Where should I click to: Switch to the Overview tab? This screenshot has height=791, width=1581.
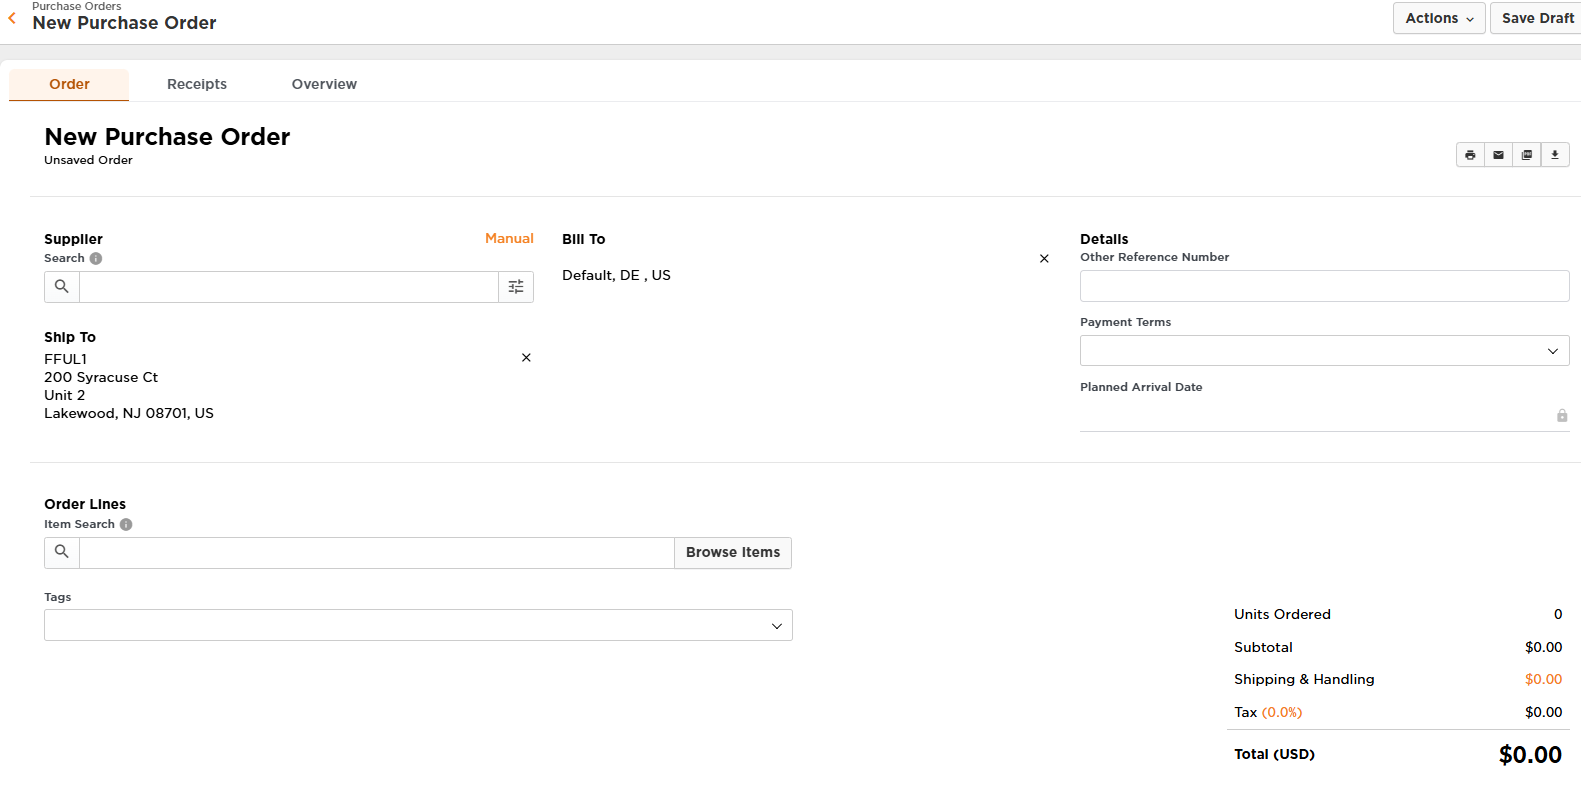click(x=324, y=85)
